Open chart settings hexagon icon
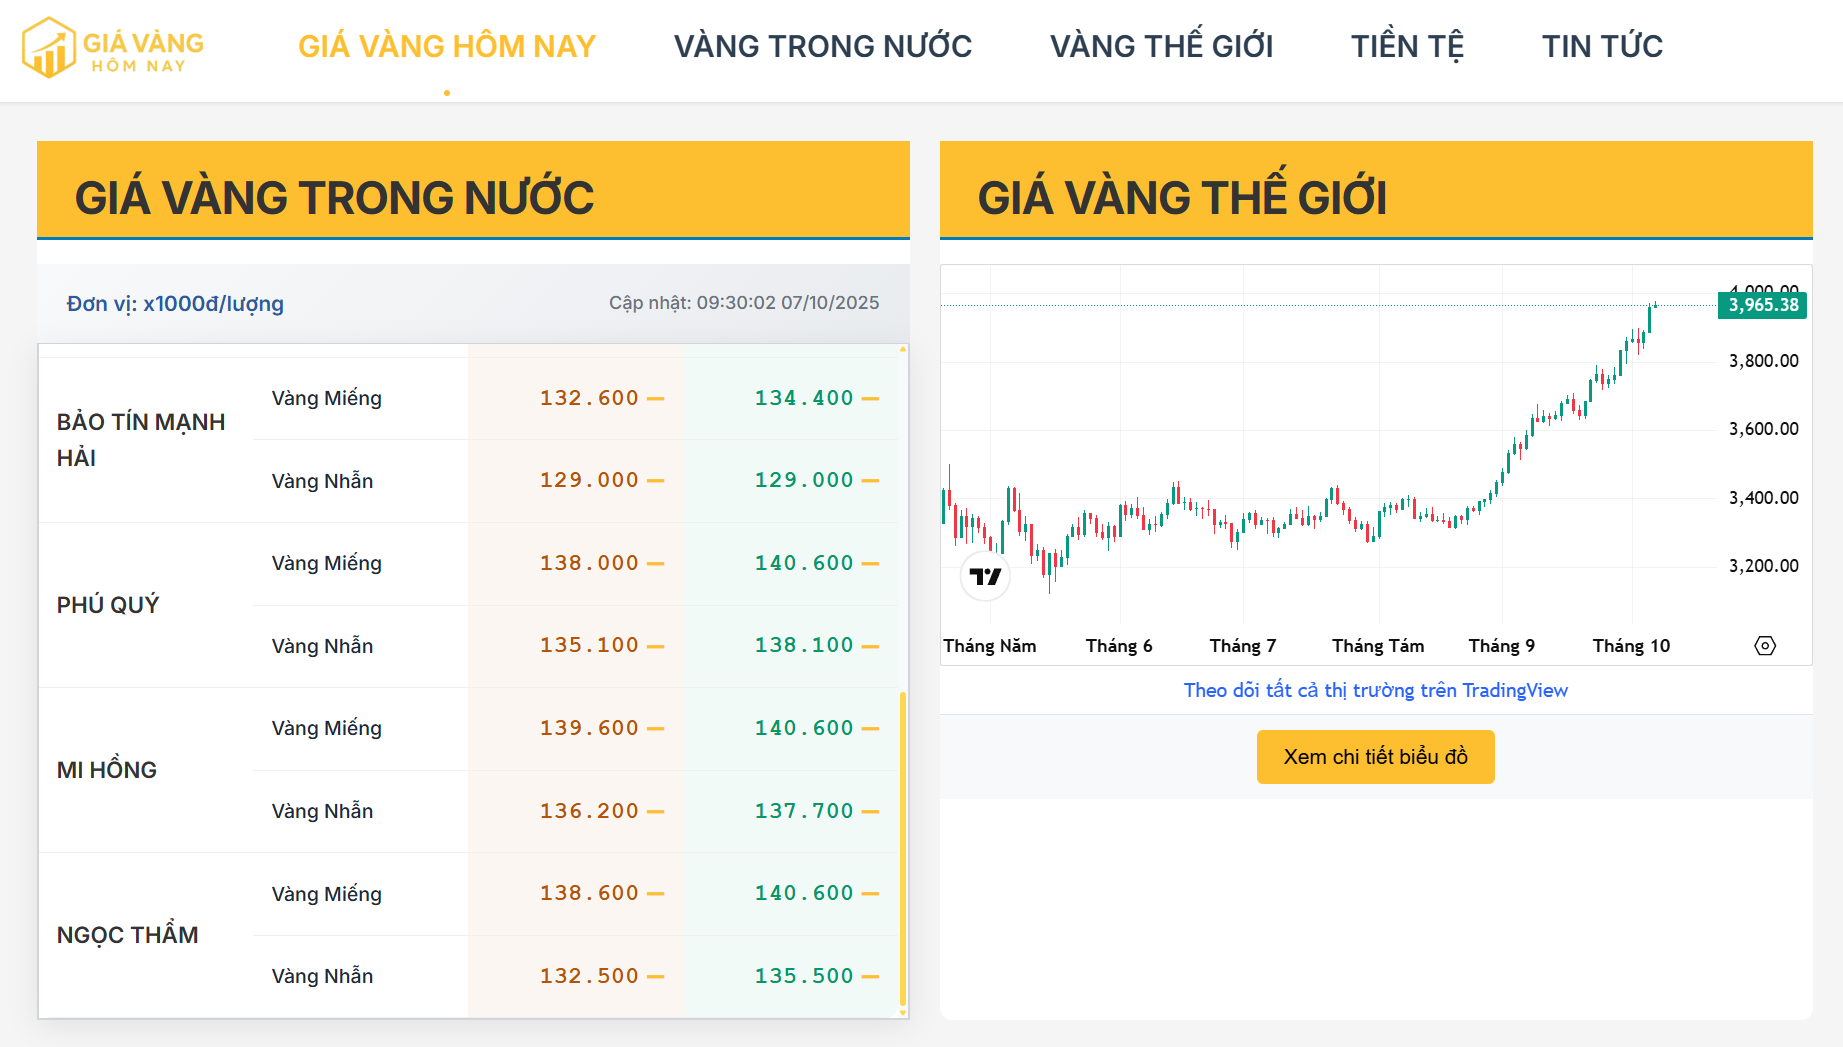Screen dimensions: 1843x1047 click(x=1765, y=646)
